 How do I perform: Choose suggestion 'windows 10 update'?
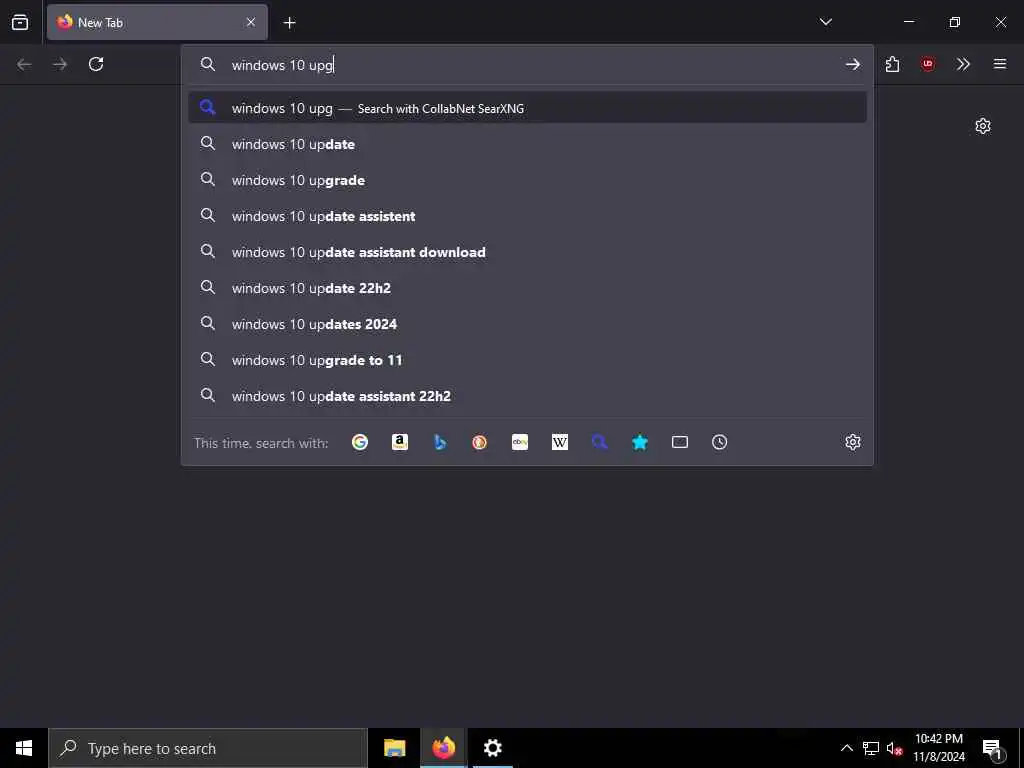pyautogui.click(x=527, y=144)
